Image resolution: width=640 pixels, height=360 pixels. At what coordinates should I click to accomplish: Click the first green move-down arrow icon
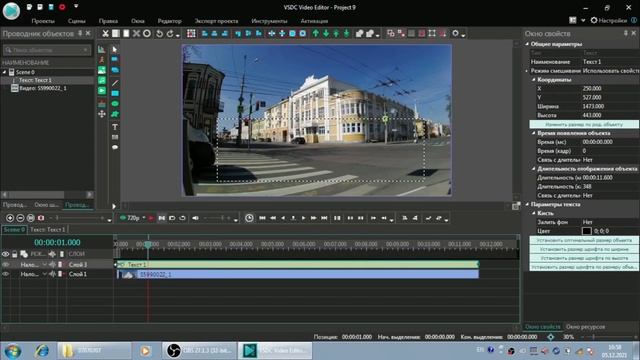pyautogui.click(x=326, y=33)
